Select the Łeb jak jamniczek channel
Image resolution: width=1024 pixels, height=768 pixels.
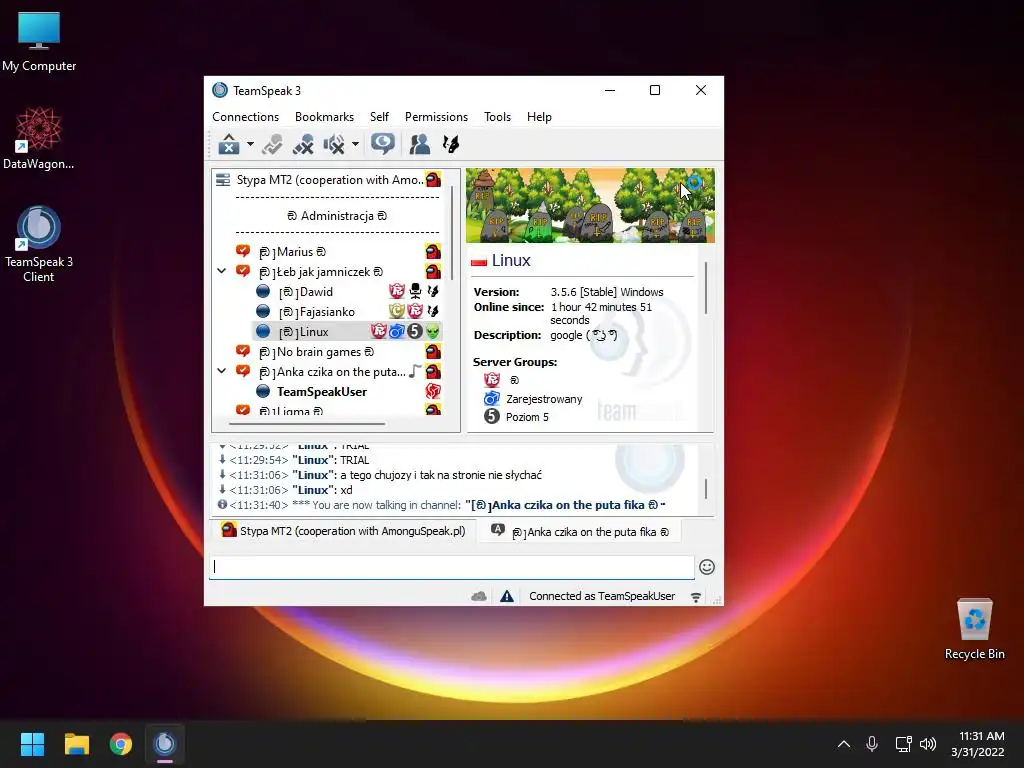337,272
